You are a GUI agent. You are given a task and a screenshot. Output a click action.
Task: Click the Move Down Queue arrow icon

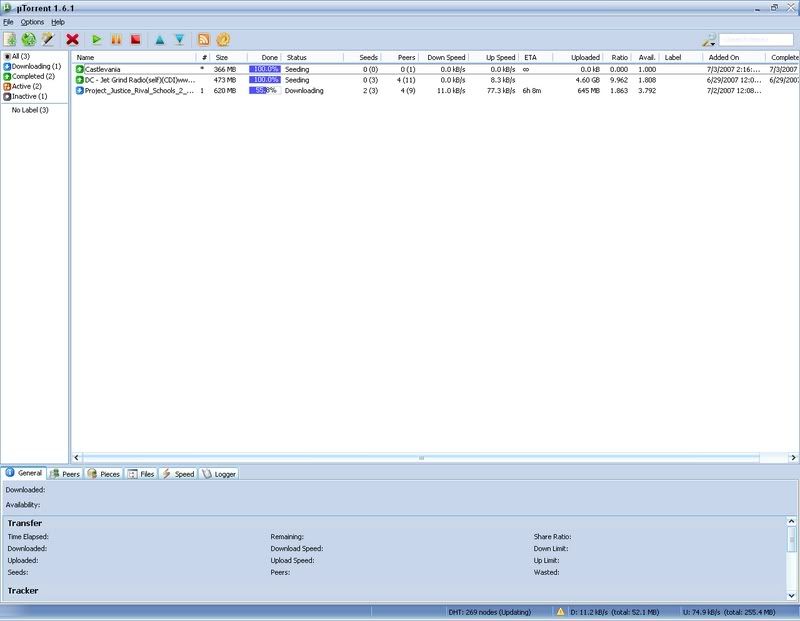click(179, 40)
